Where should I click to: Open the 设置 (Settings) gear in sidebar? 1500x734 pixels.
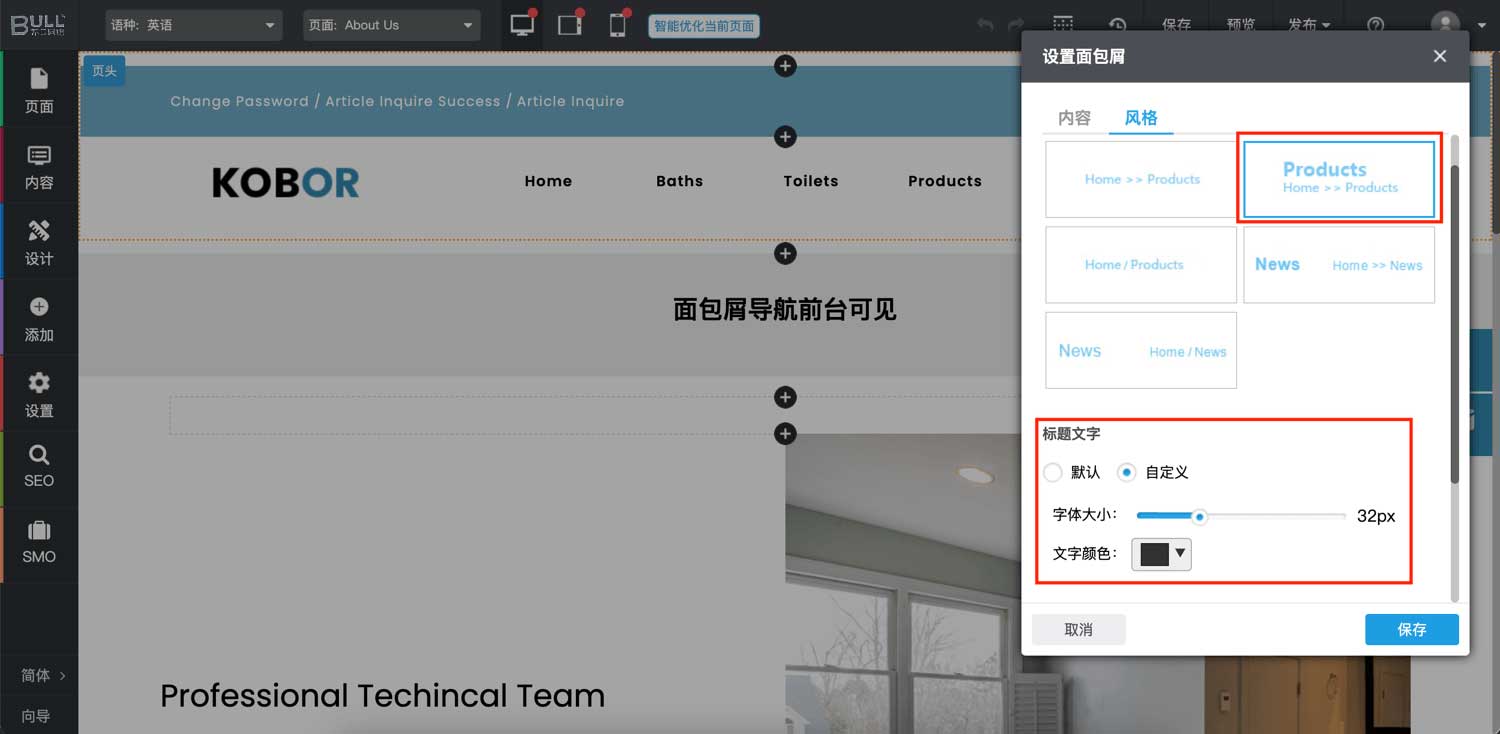[39, 394]
